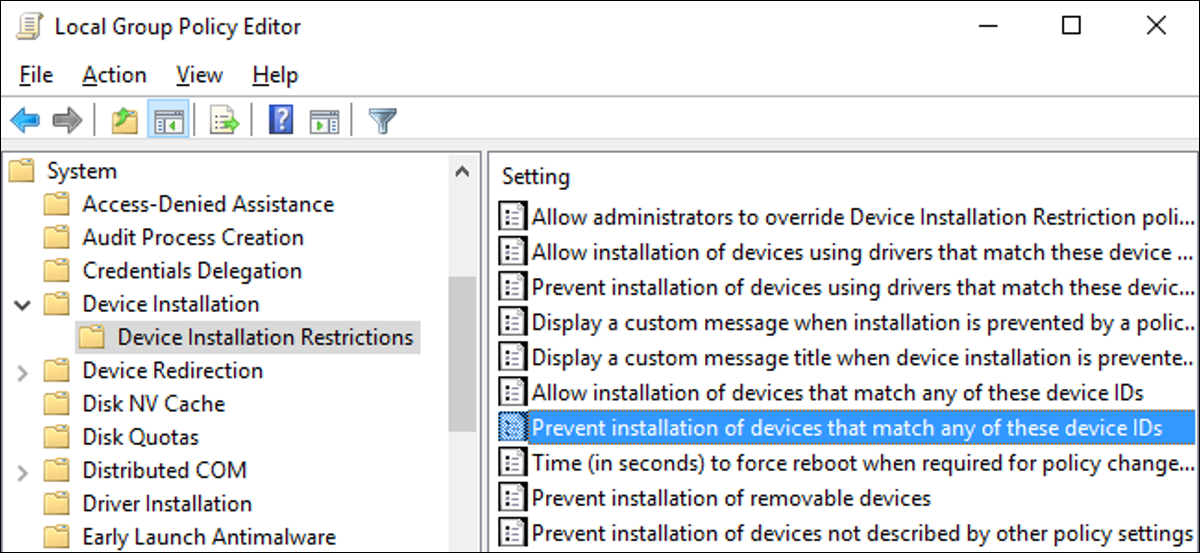Click the Disk Quotas folder icon

[57, 437]
